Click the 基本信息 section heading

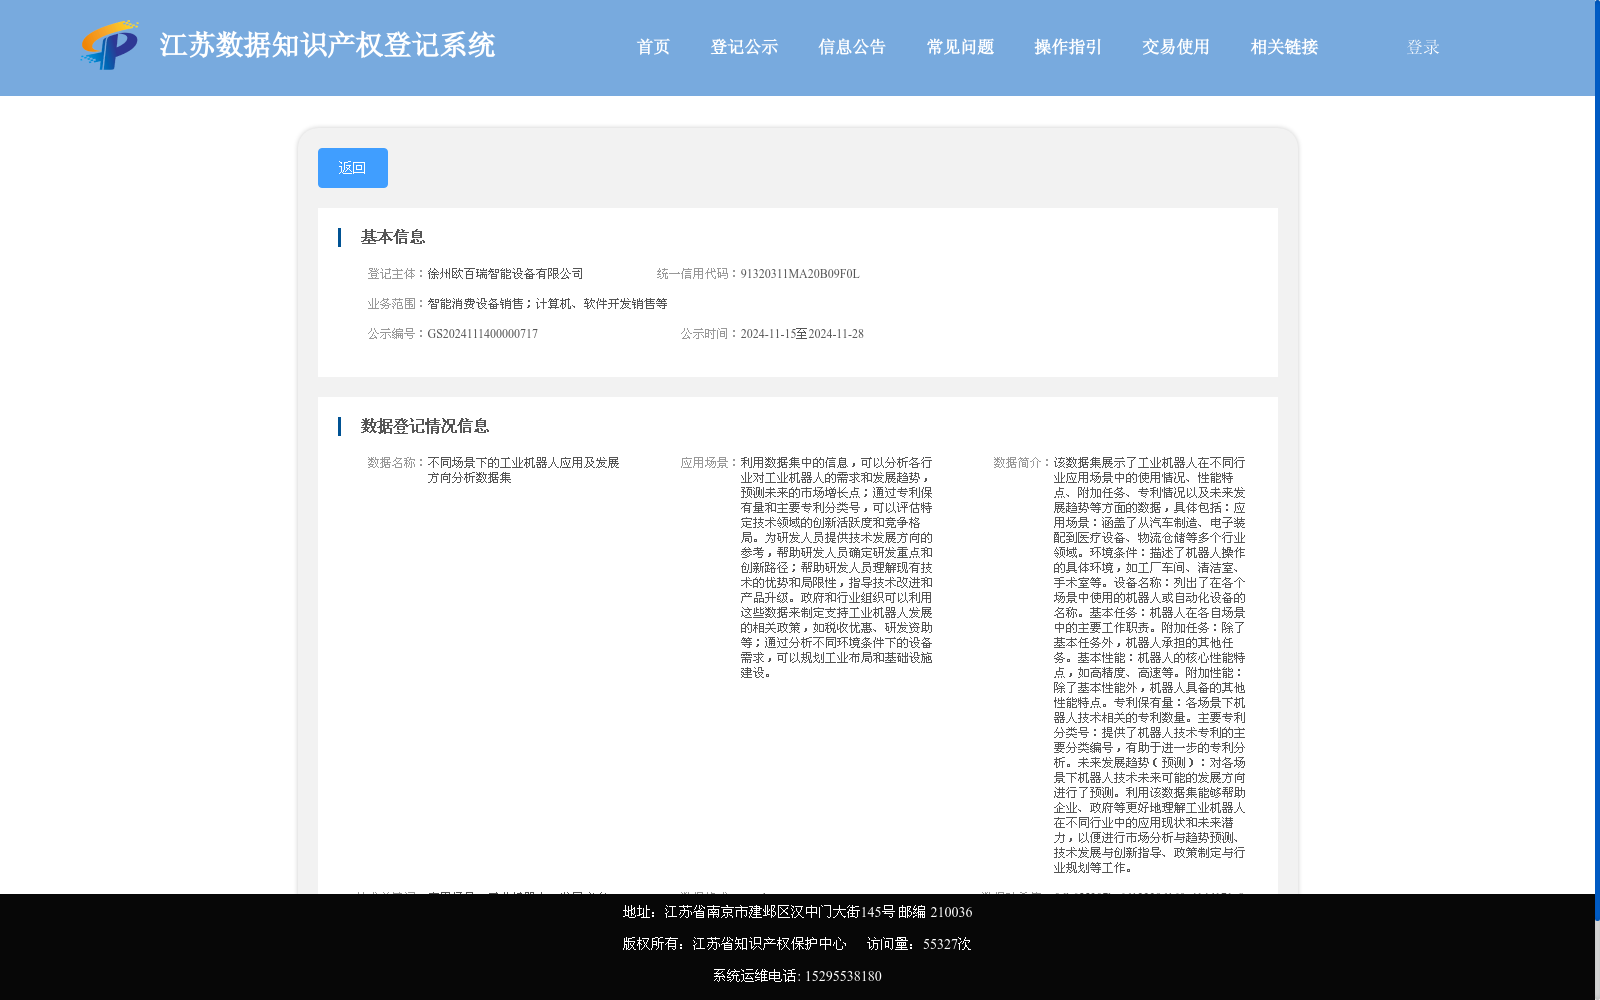[393, 237]
